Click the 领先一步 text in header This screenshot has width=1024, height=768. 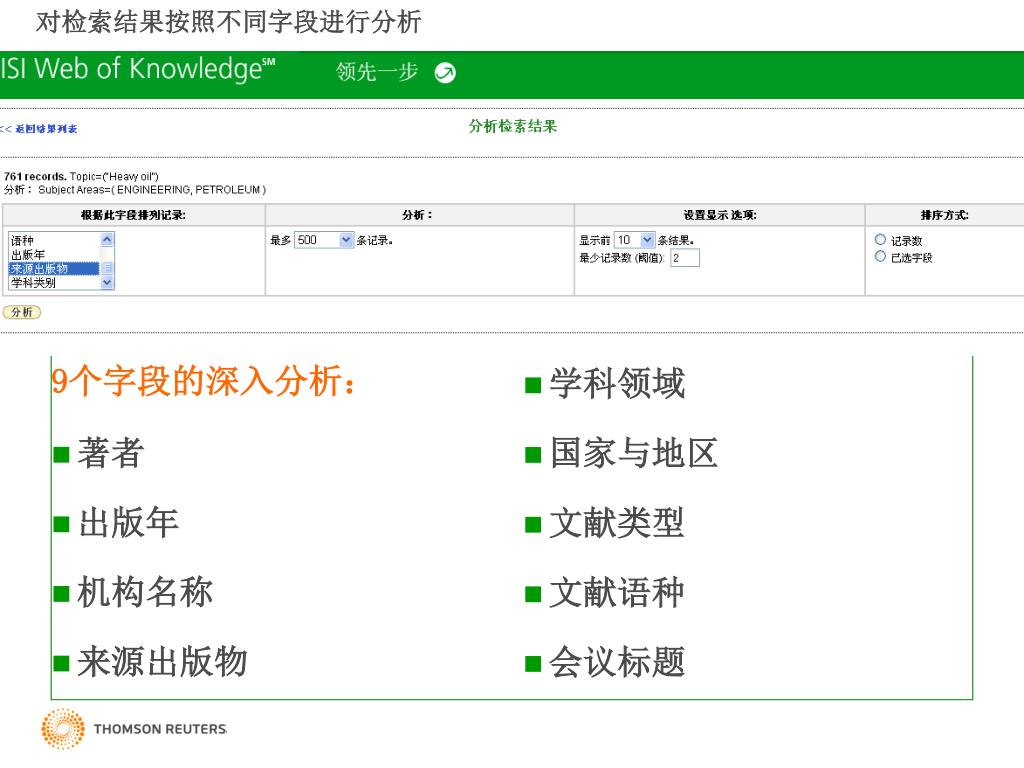(377, 71)
